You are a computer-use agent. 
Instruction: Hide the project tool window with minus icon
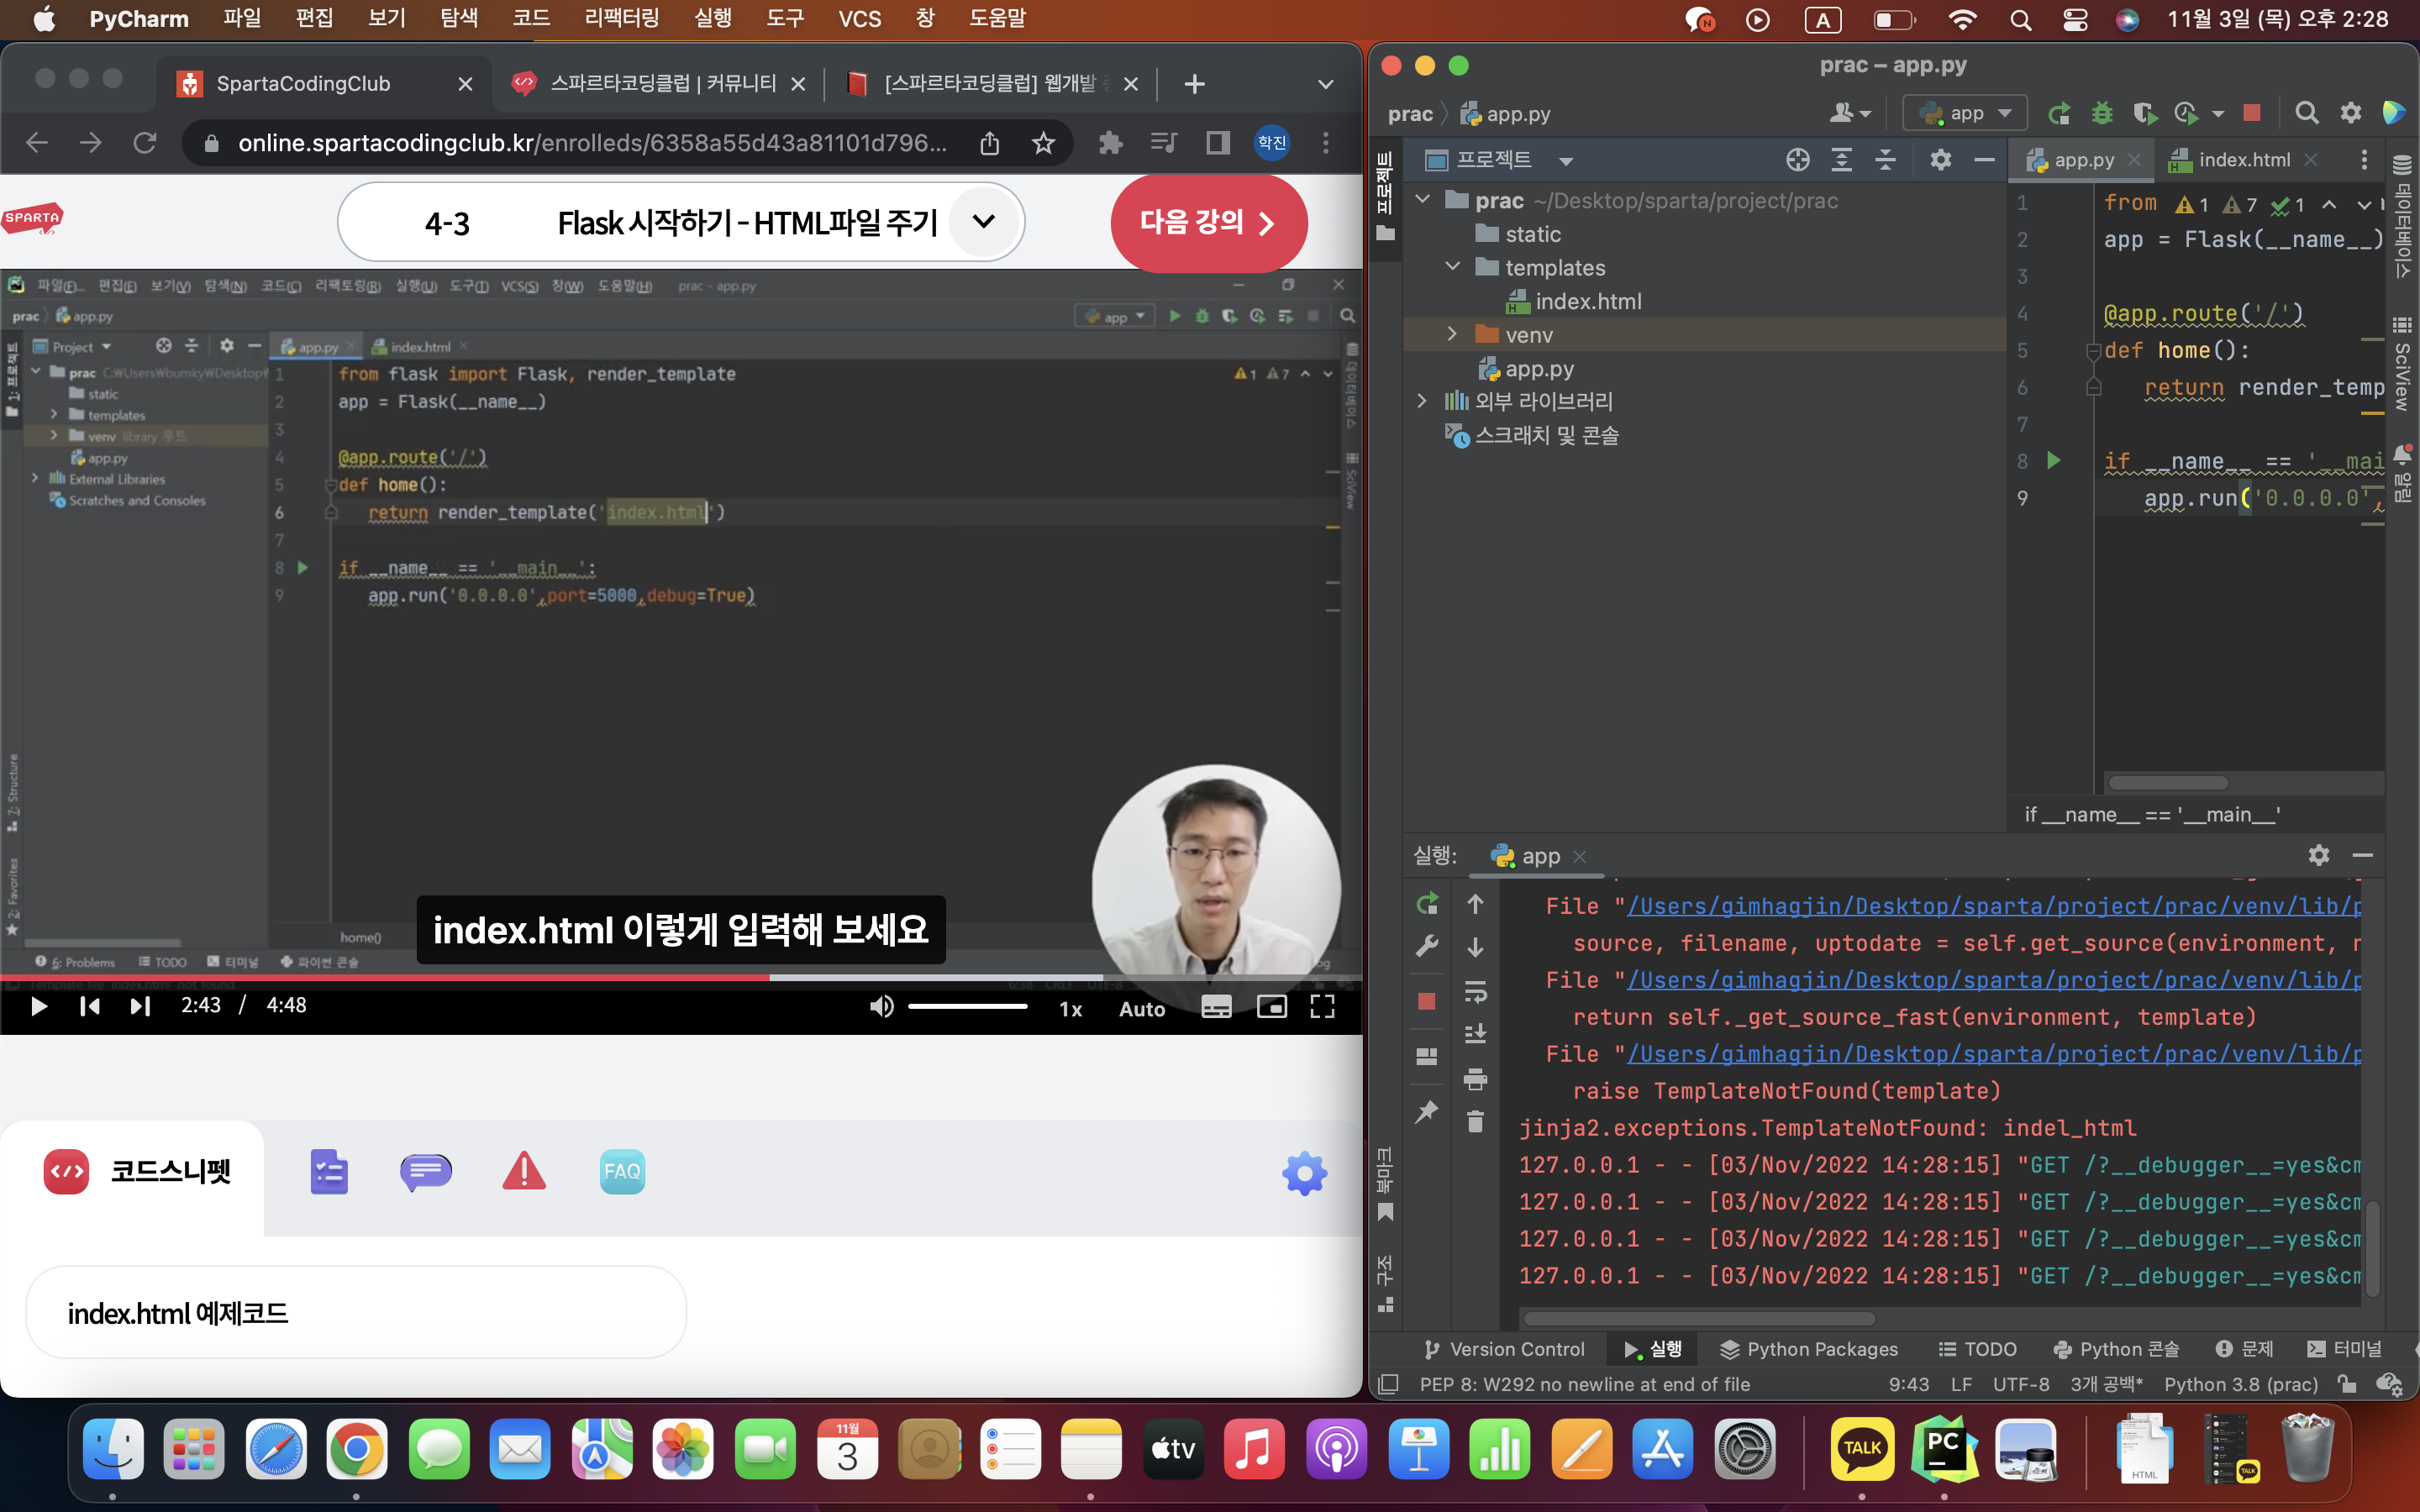(x=1984, y=160)
